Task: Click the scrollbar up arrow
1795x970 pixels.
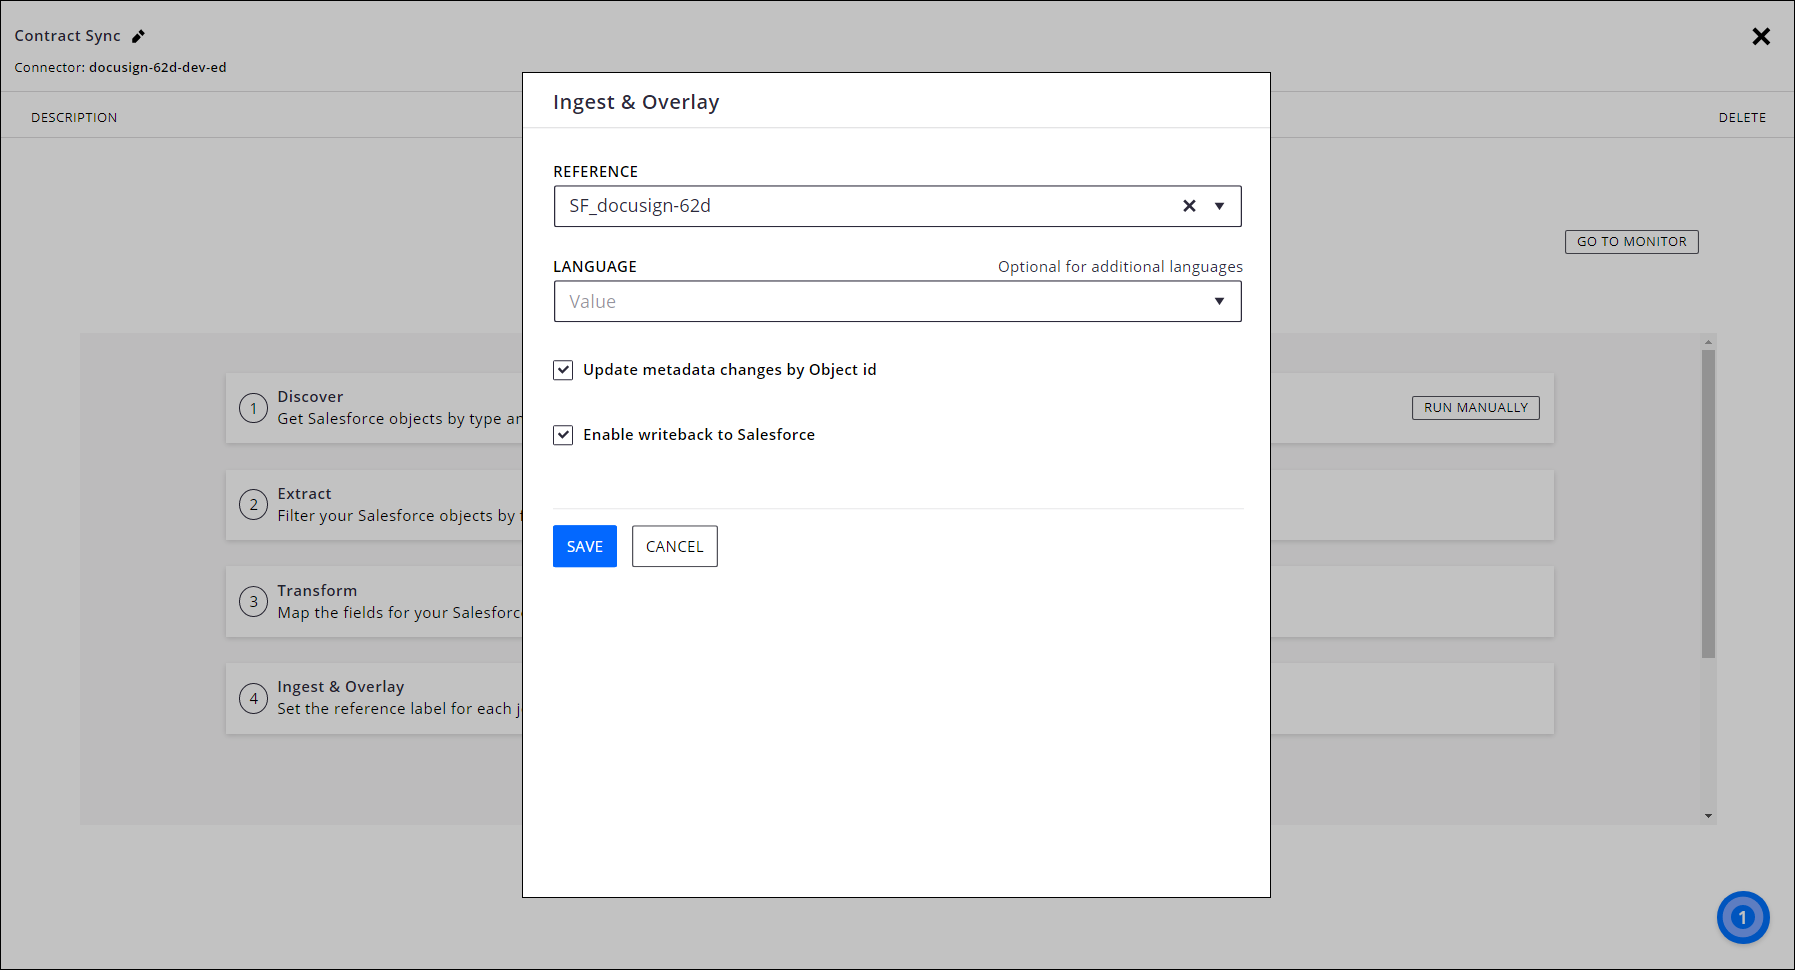Action: coord(1709,342)
